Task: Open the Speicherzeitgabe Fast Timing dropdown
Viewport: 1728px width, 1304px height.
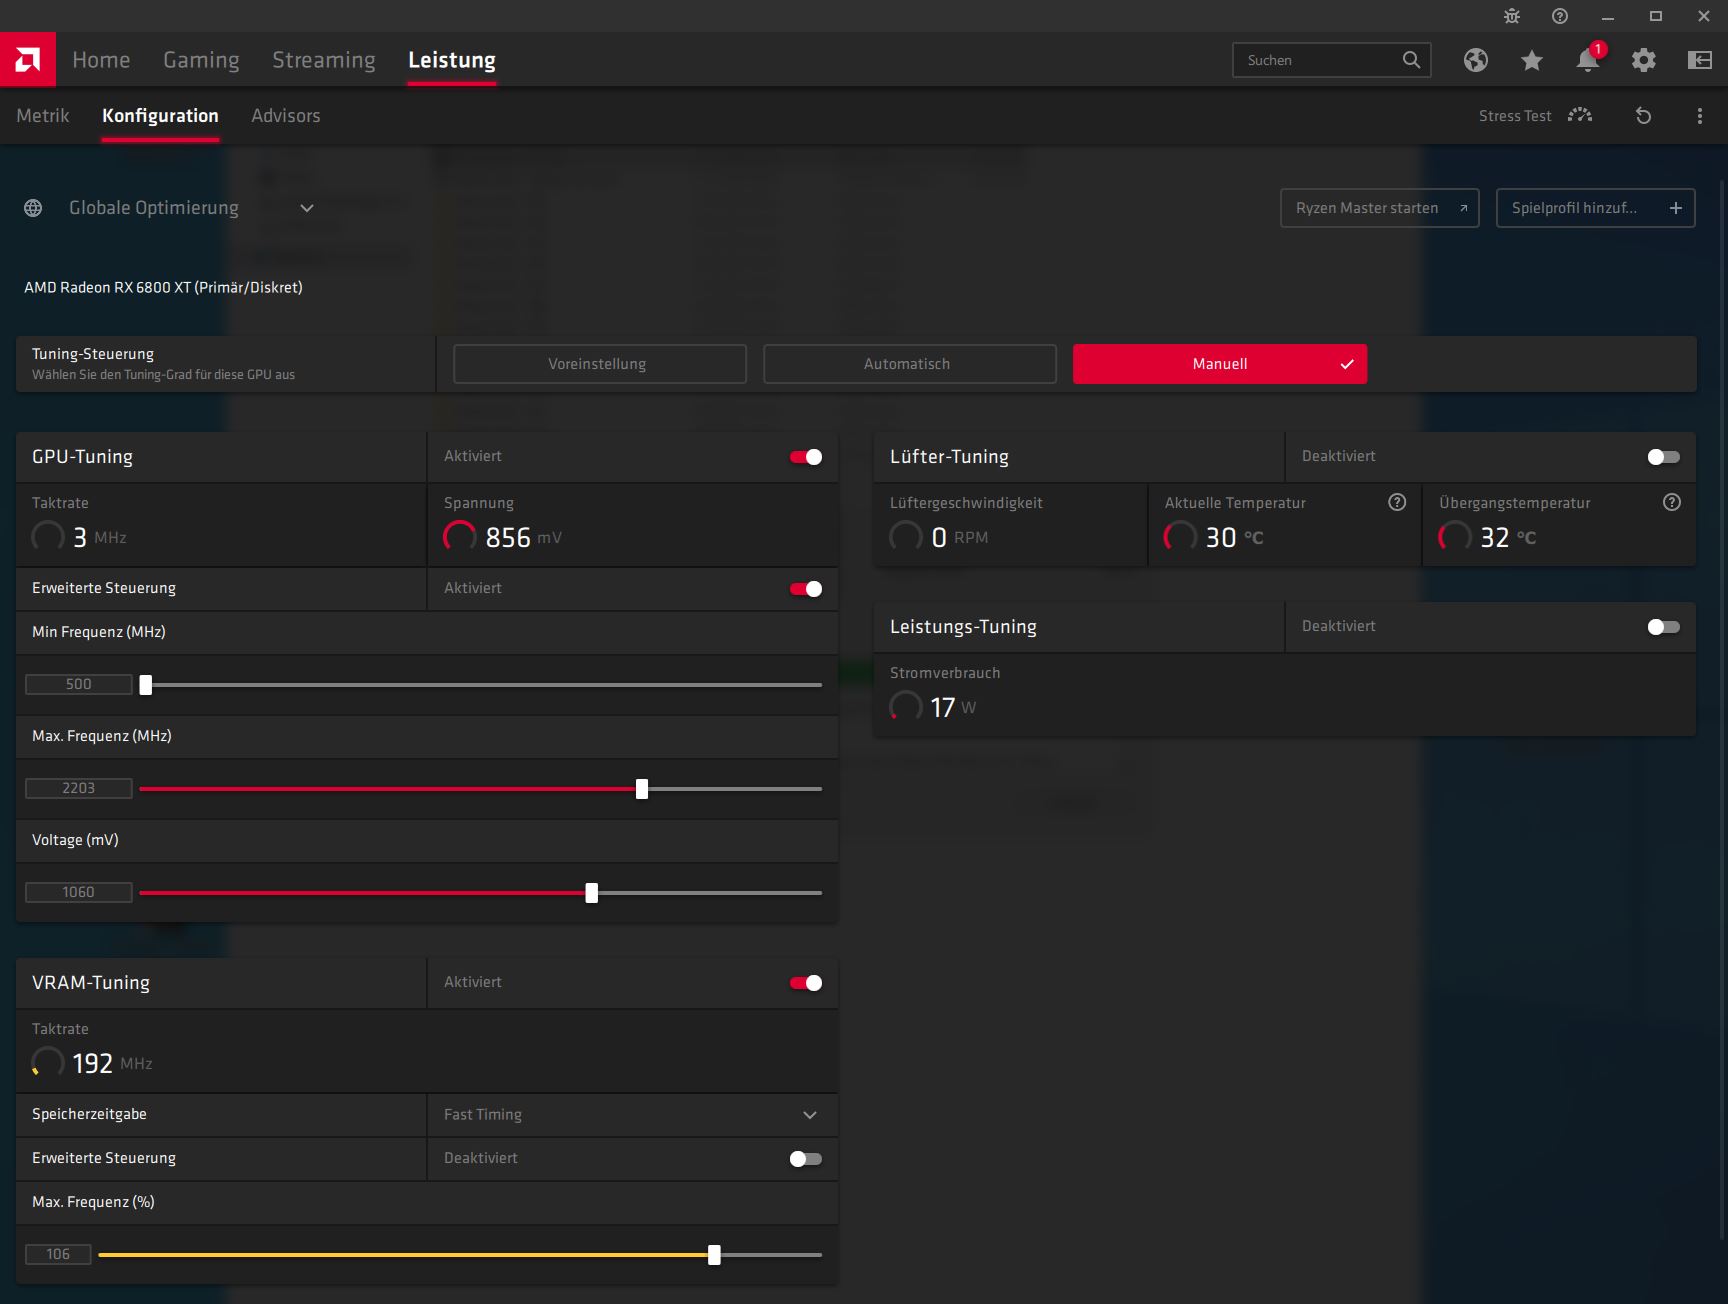Action: click(x=633, y=1115)
